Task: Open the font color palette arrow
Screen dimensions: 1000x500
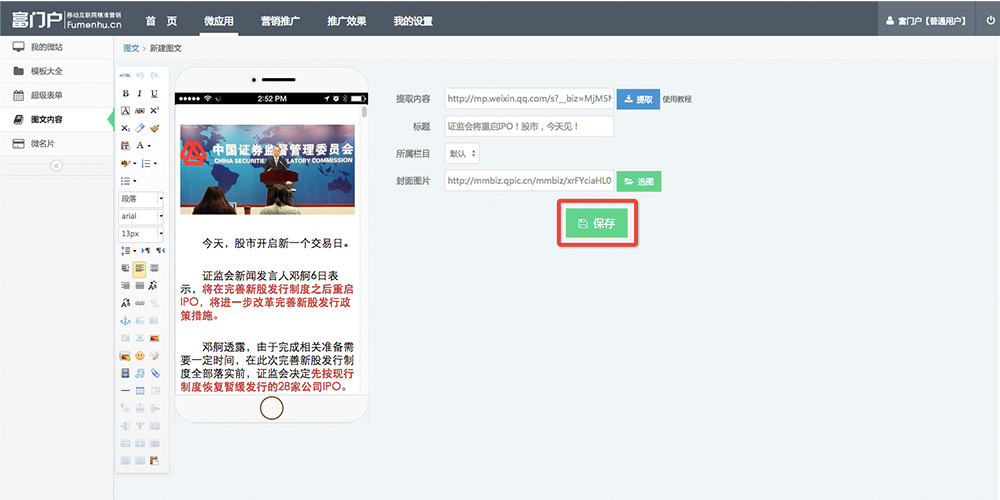Action: pyautogui.click(x=149, y=146)
